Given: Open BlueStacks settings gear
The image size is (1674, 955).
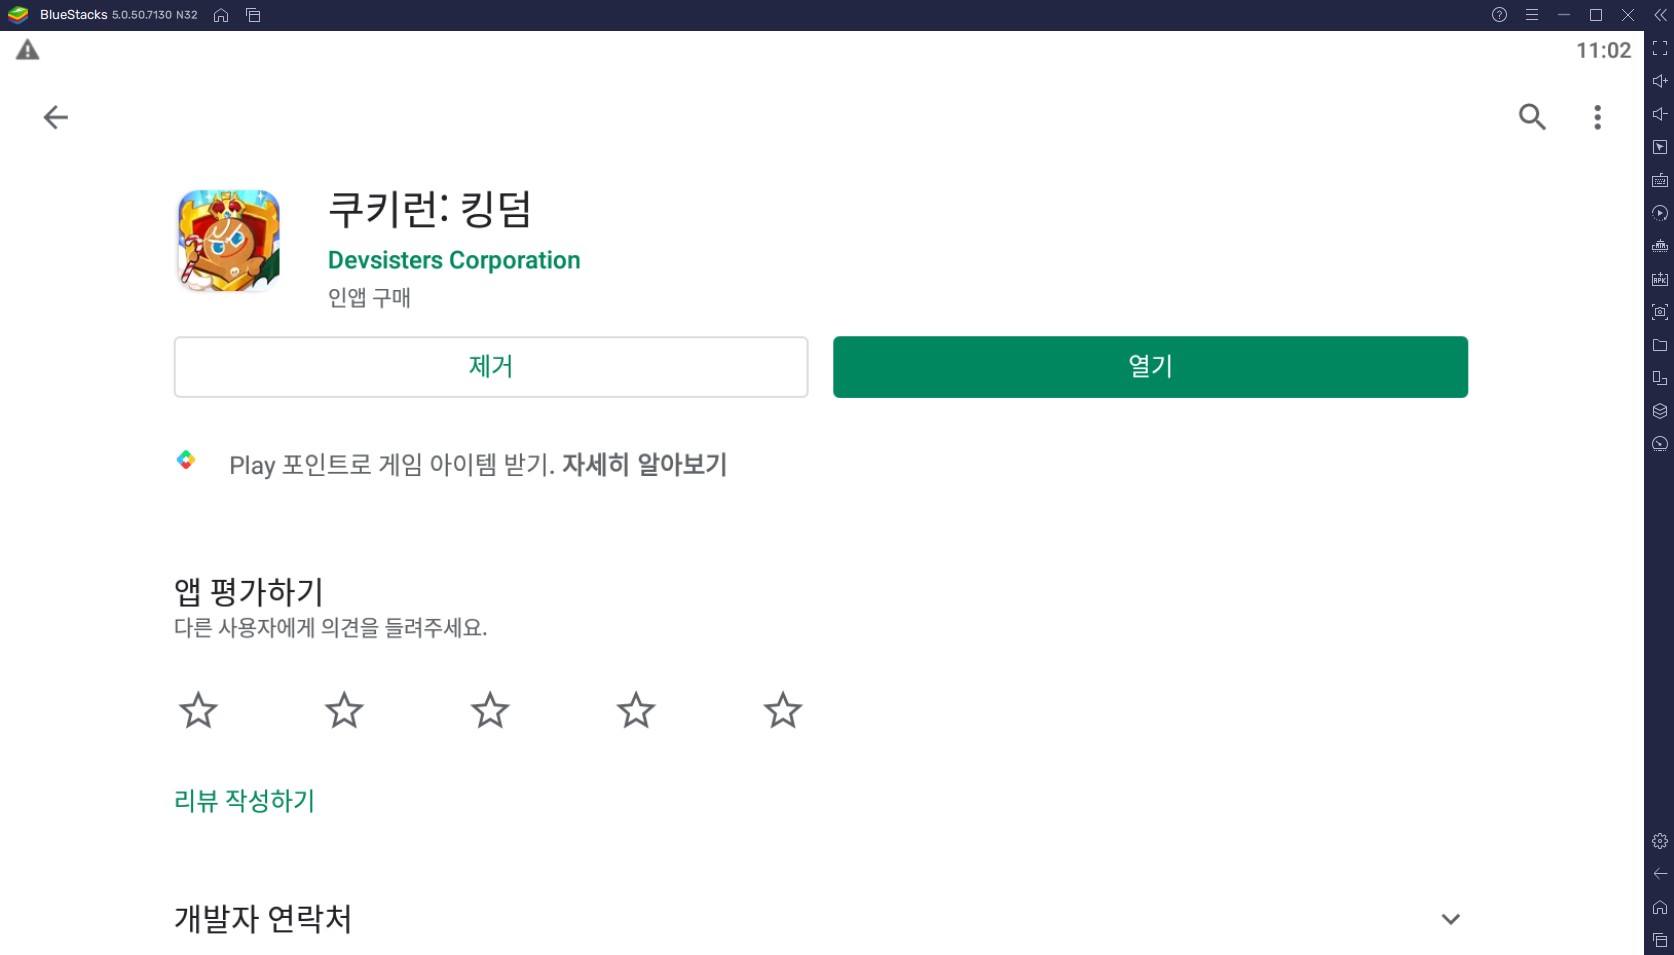Looking at the screenshot, I should [1660, 841].
